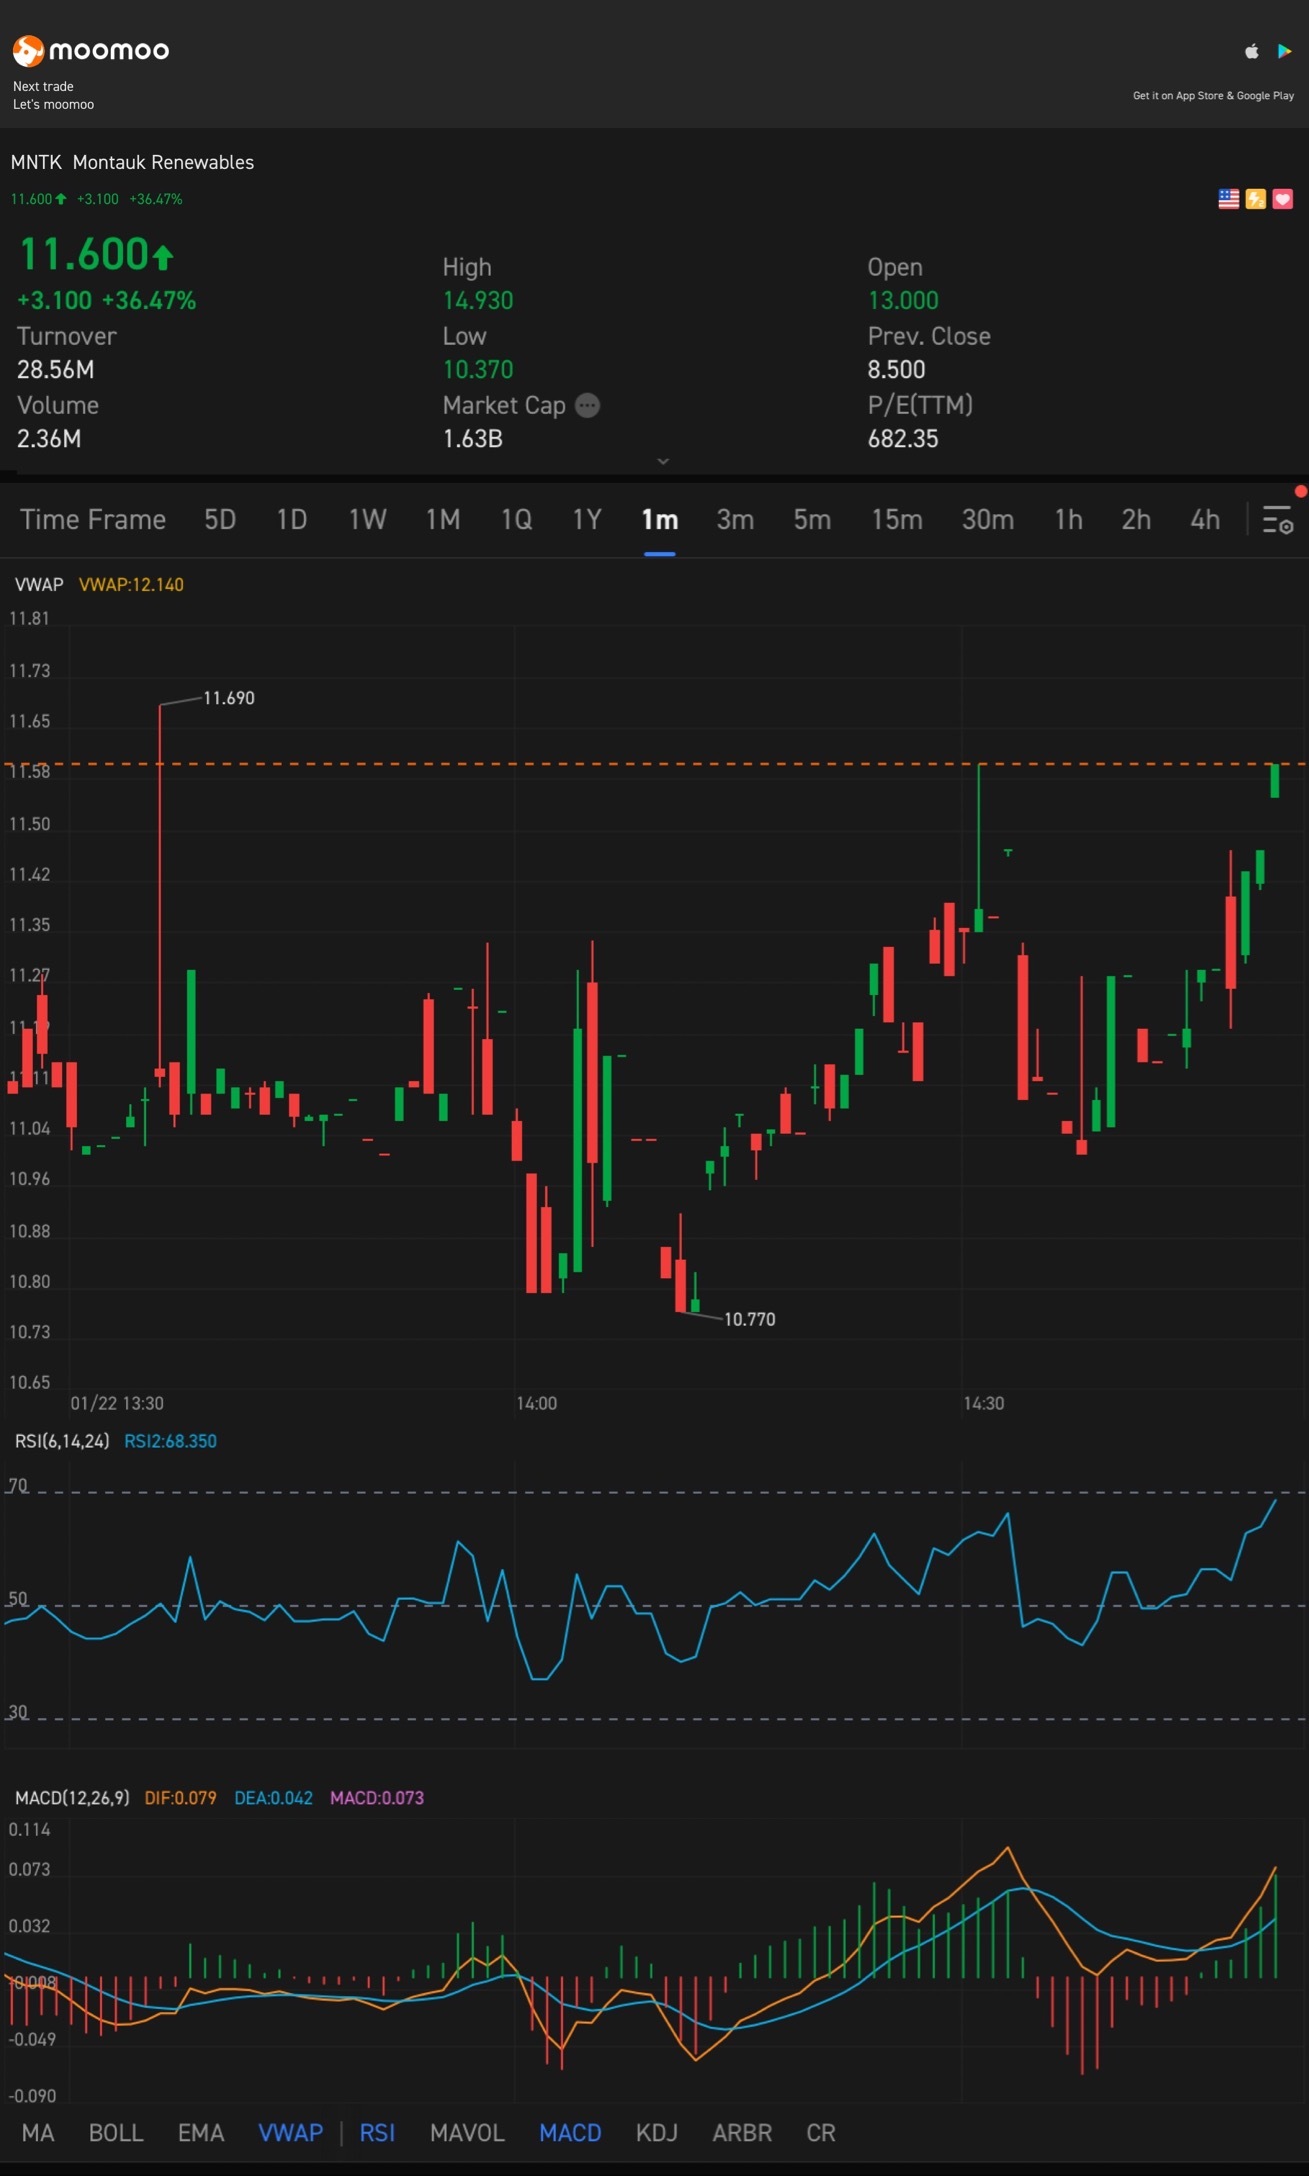Click the Low value 10.370

tap(478, 369)
